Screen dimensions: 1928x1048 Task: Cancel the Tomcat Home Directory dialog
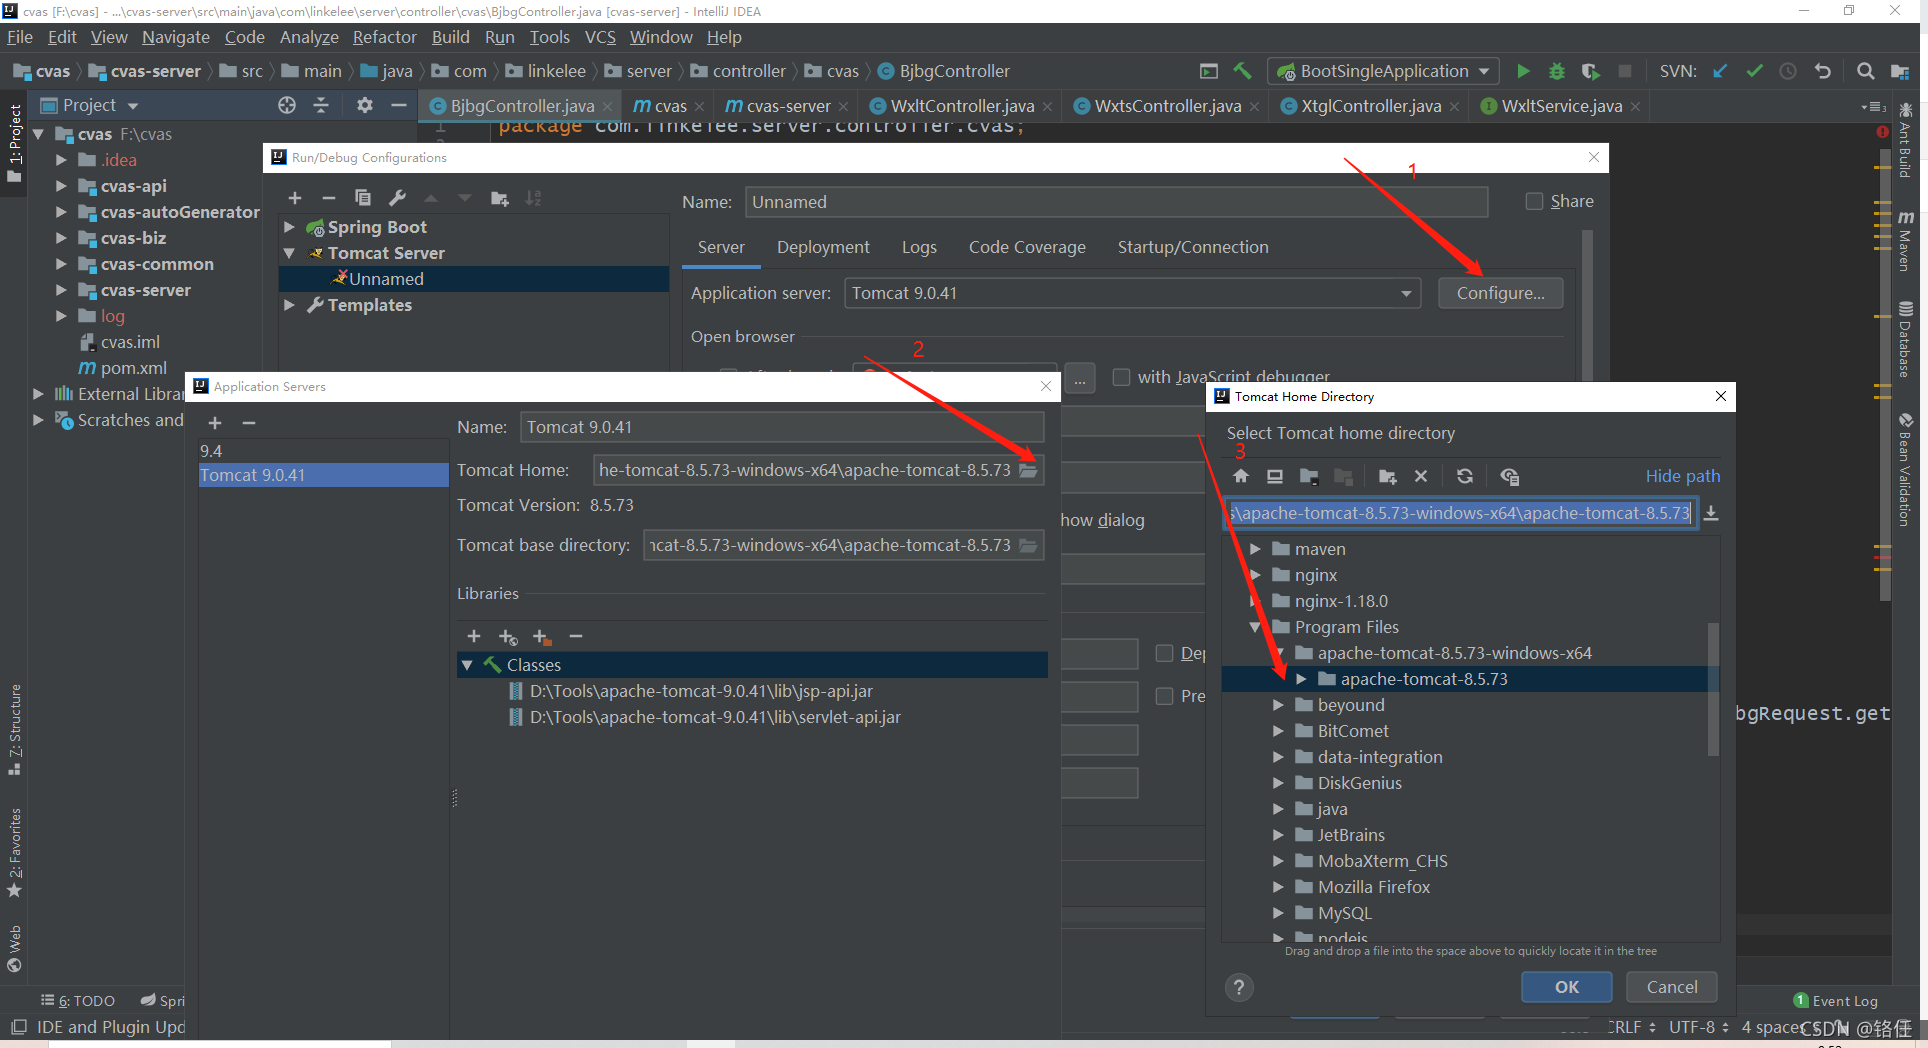1671,987
